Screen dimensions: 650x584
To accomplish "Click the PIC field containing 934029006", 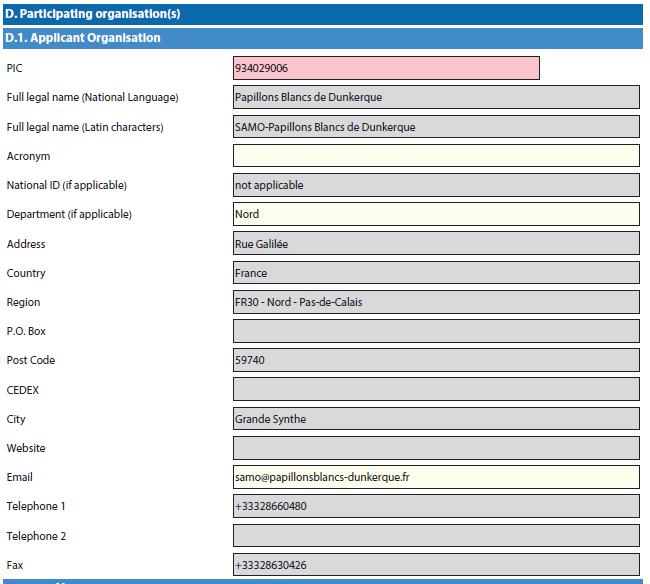I will coord(386,68).
